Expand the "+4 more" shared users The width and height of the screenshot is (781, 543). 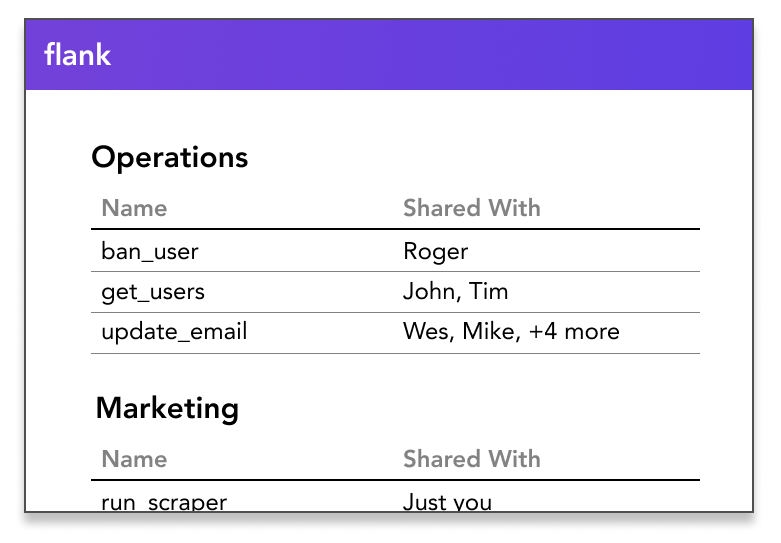[575, 332]
